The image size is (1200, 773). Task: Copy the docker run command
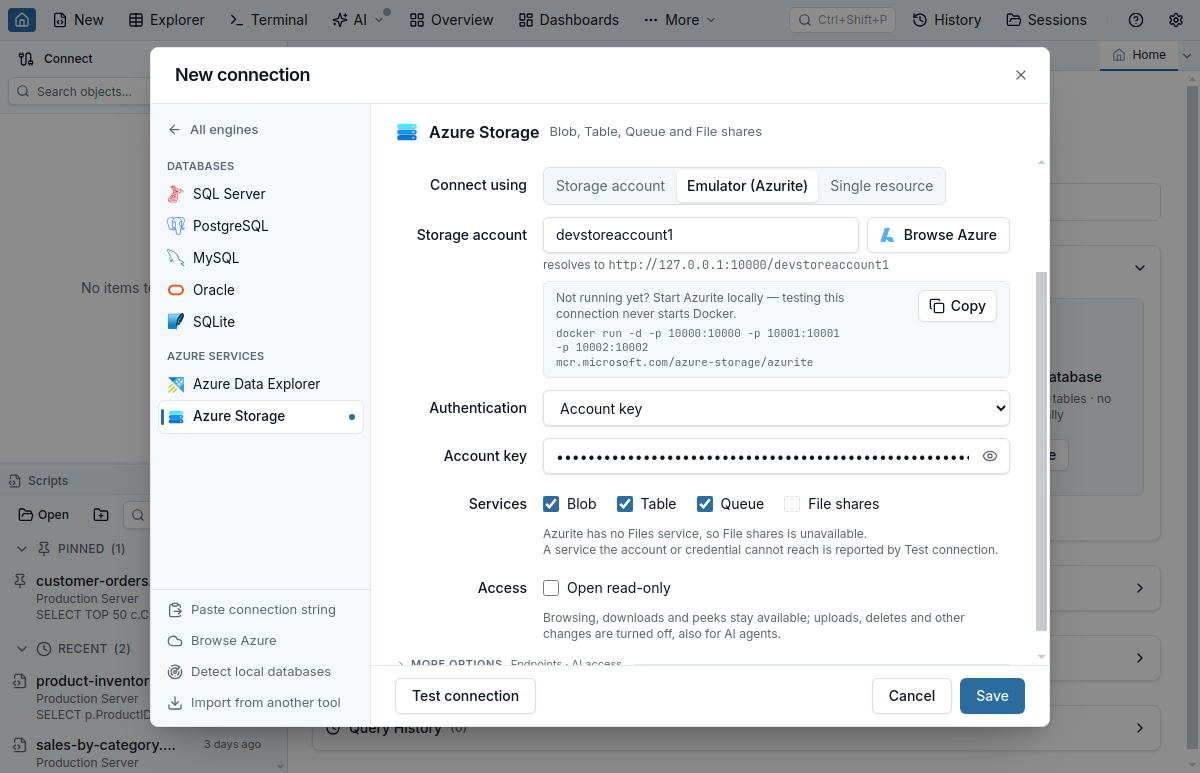(x=957, y=306)
